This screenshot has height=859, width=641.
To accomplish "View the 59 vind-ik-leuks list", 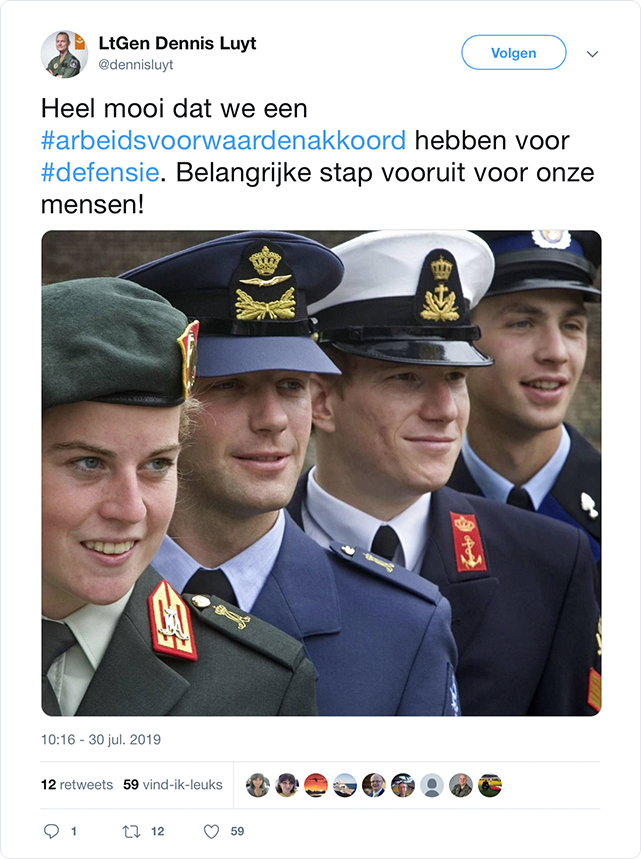I will pos(173,784).
